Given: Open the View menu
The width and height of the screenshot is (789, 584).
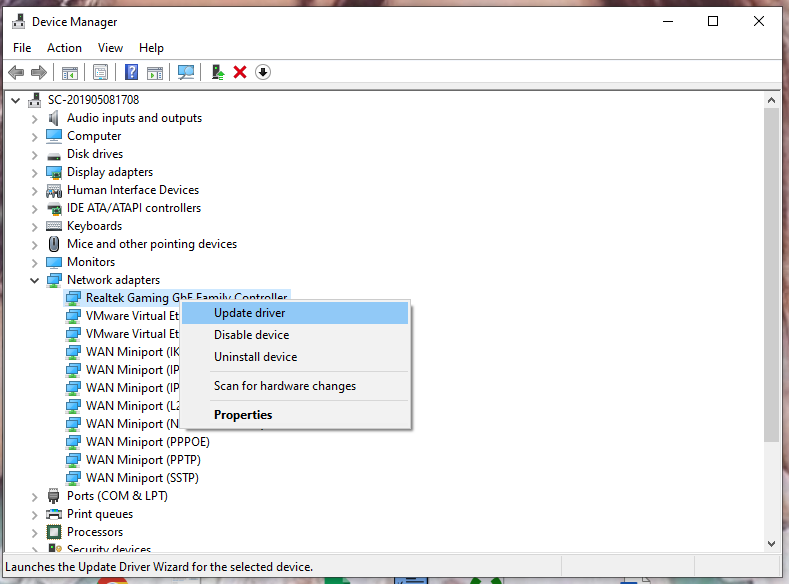Looking at the screenshot, I should 110,48.
